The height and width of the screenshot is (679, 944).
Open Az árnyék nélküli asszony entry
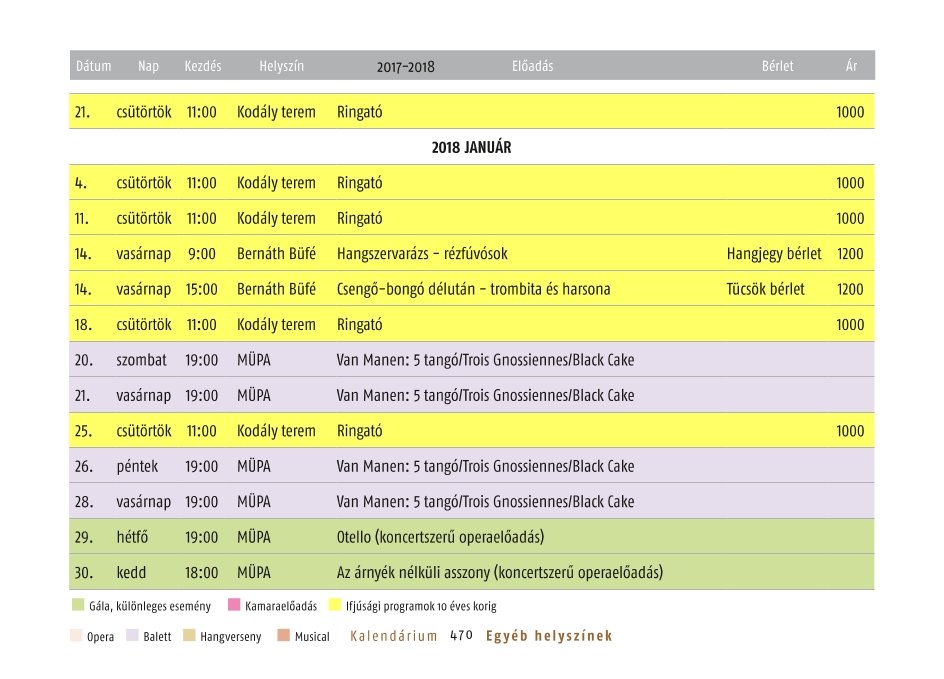pos(500,573)
